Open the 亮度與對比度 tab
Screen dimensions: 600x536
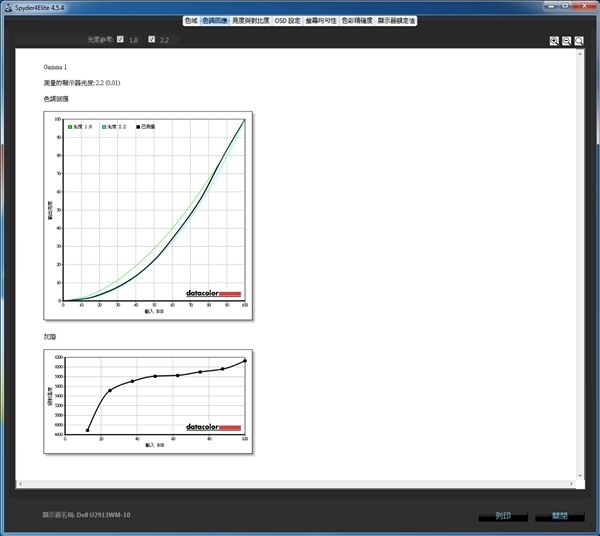[x=251, y=21]
